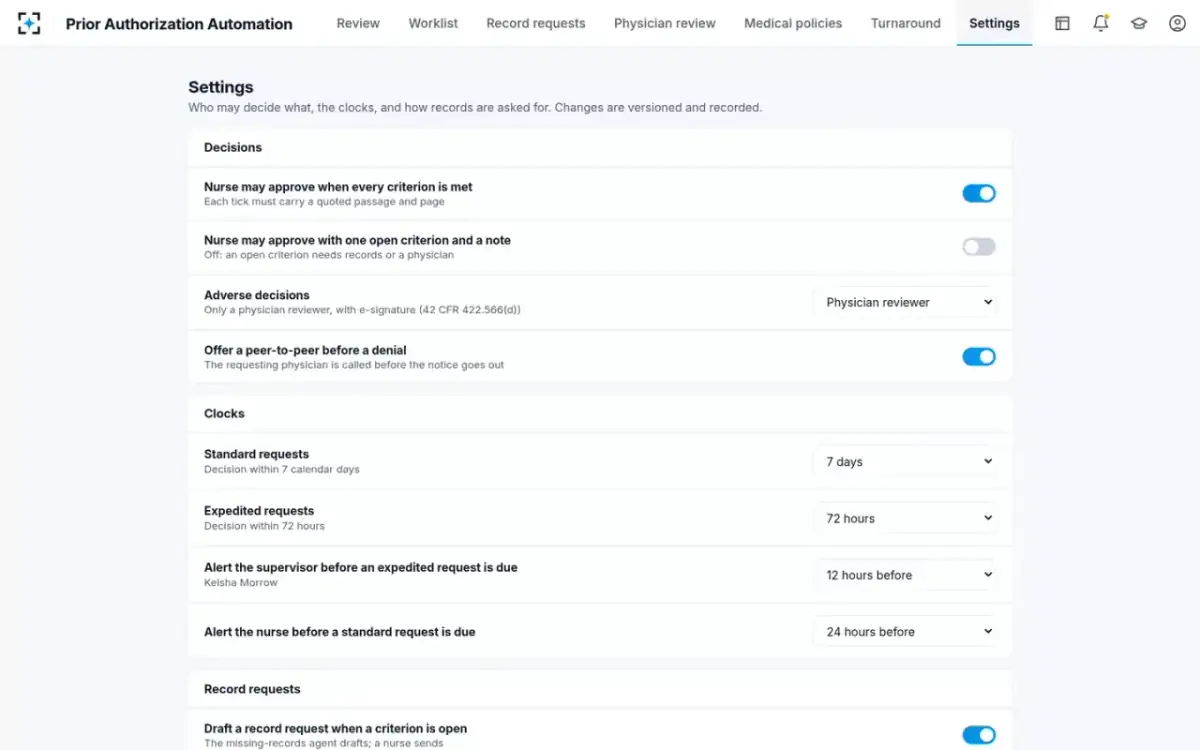Click the 42 CFR 422.566(d) description text
1200x750 pixels.
click(362, 310)
